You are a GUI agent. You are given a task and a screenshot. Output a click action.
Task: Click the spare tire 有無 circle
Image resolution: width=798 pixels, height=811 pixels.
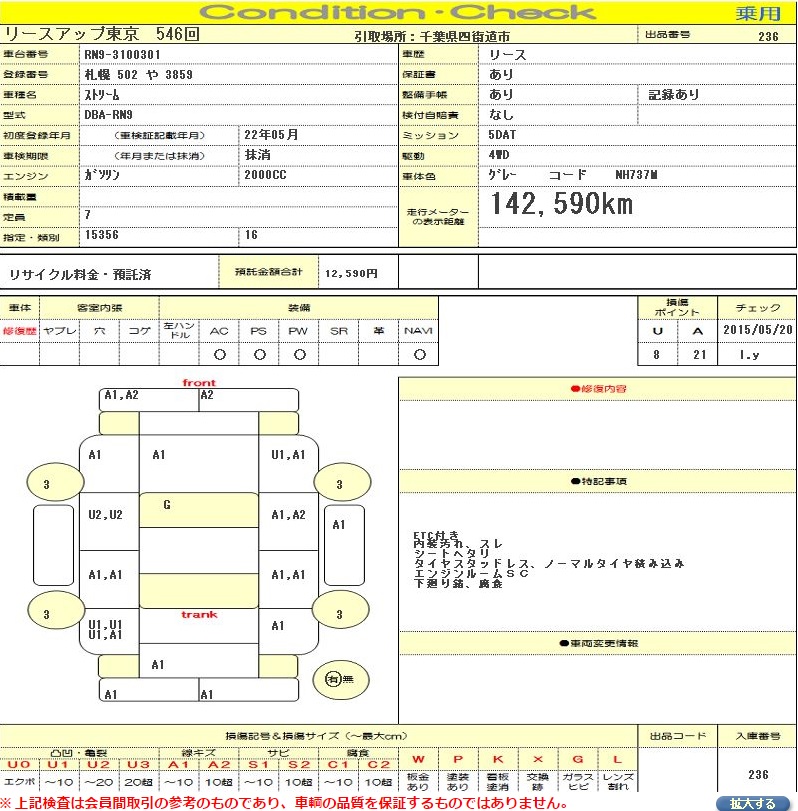[x=333, y=679]
